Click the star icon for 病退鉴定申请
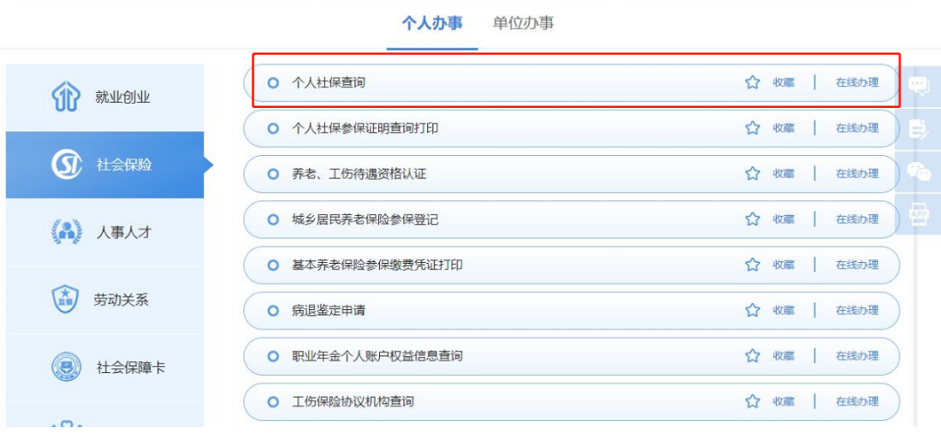 coord(752,311)
